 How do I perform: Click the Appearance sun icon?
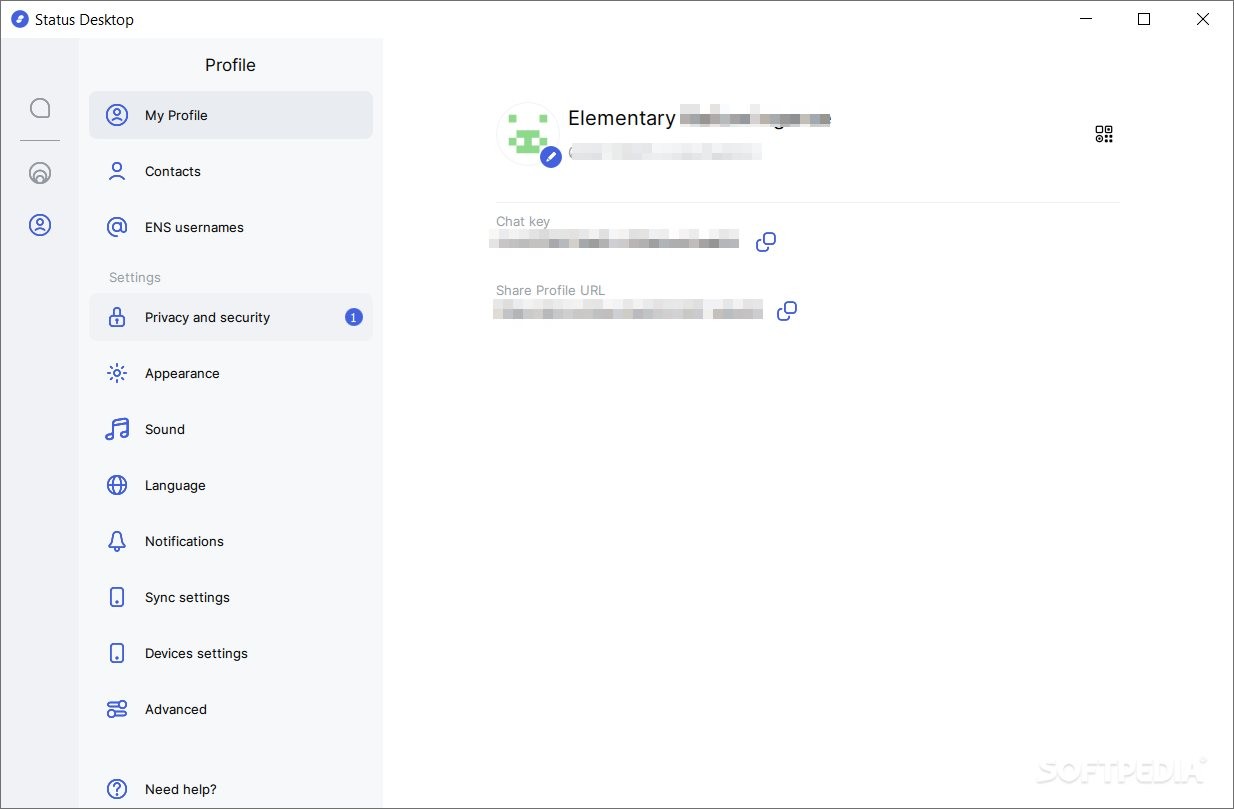117,373
